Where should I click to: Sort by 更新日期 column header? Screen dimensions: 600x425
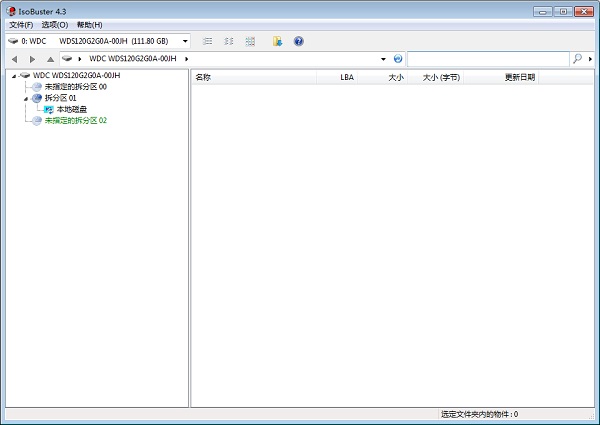pos(501,77)
